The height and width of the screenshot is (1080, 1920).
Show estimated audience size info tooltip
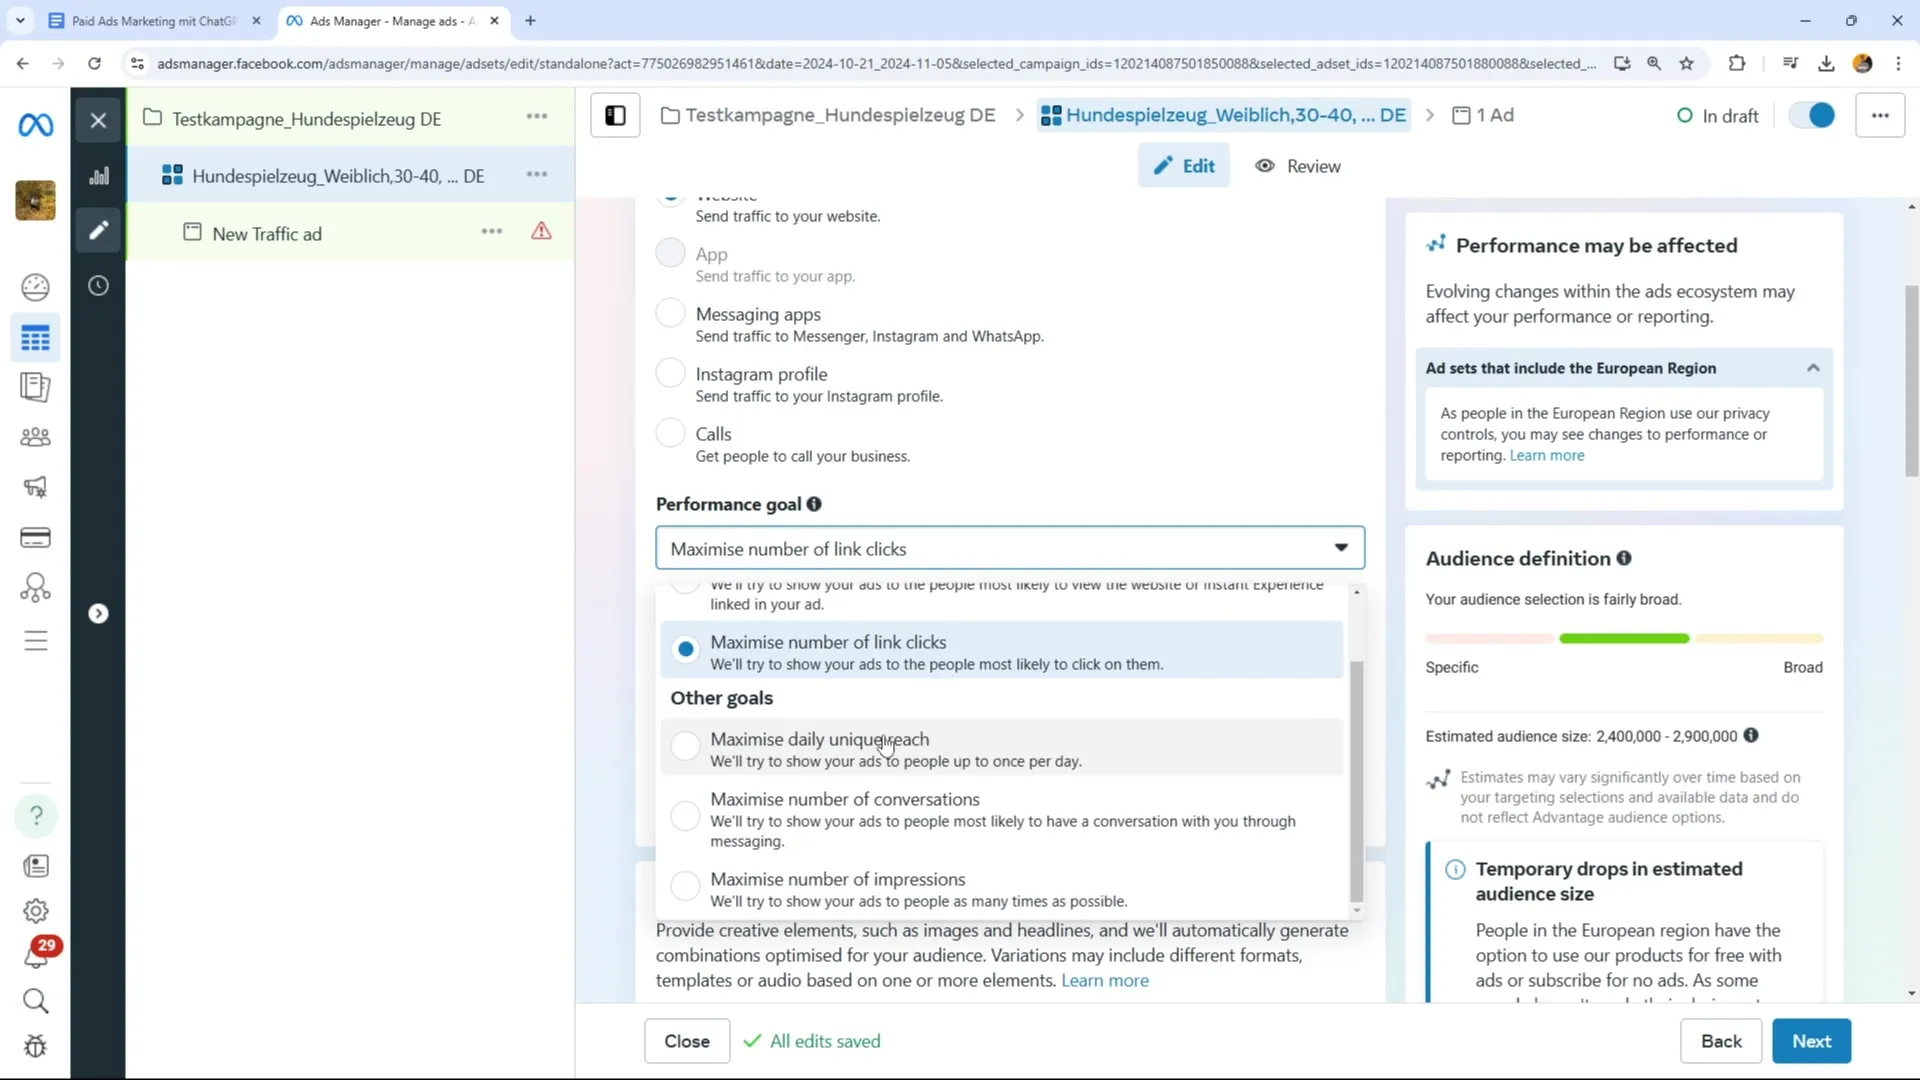coord(1751,736)
